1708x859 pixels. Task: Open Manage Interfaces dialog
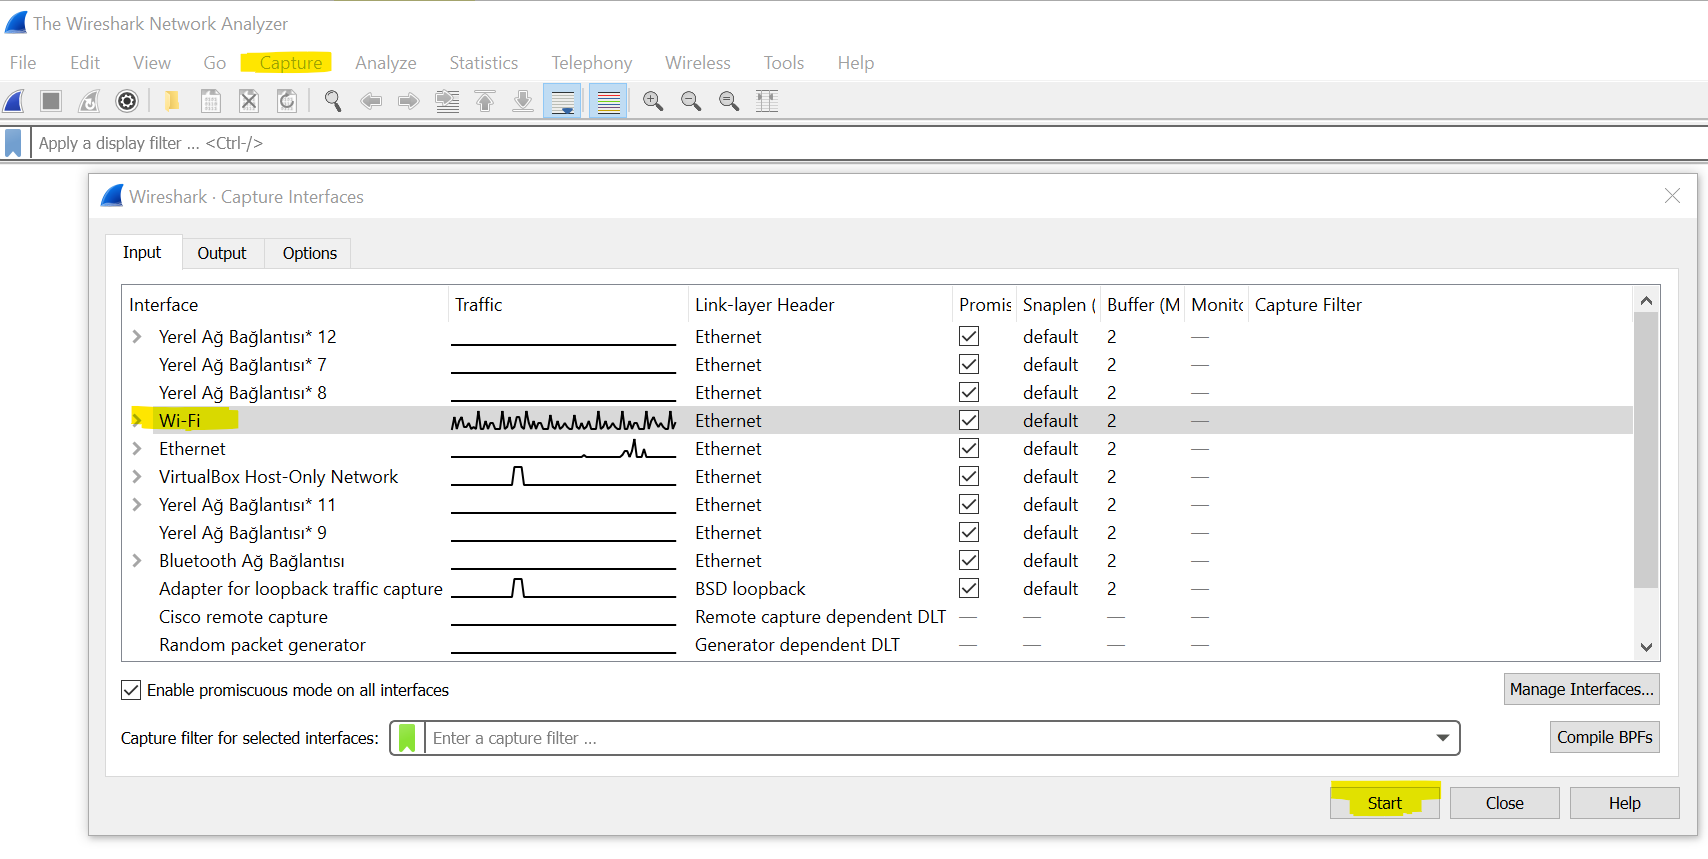click(1582, 689)
